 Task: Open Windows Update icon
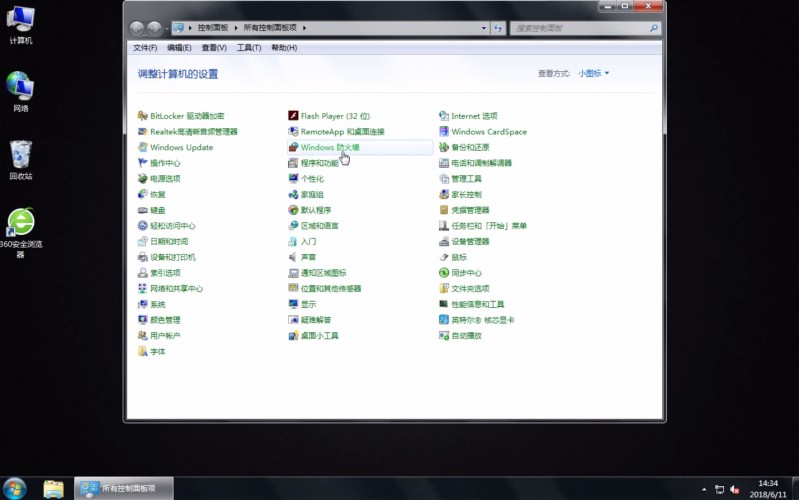coord(143,147)
